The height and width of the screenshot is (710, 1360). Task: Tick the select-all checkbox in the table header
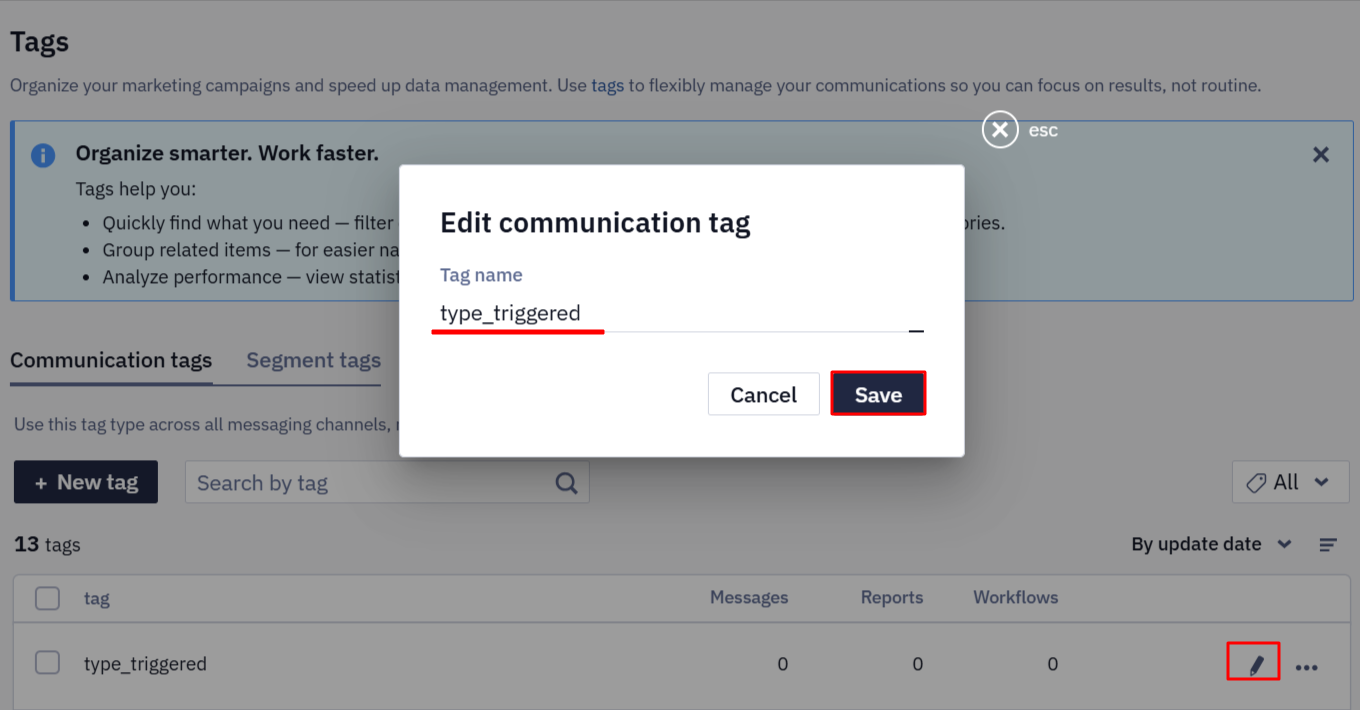47,598
